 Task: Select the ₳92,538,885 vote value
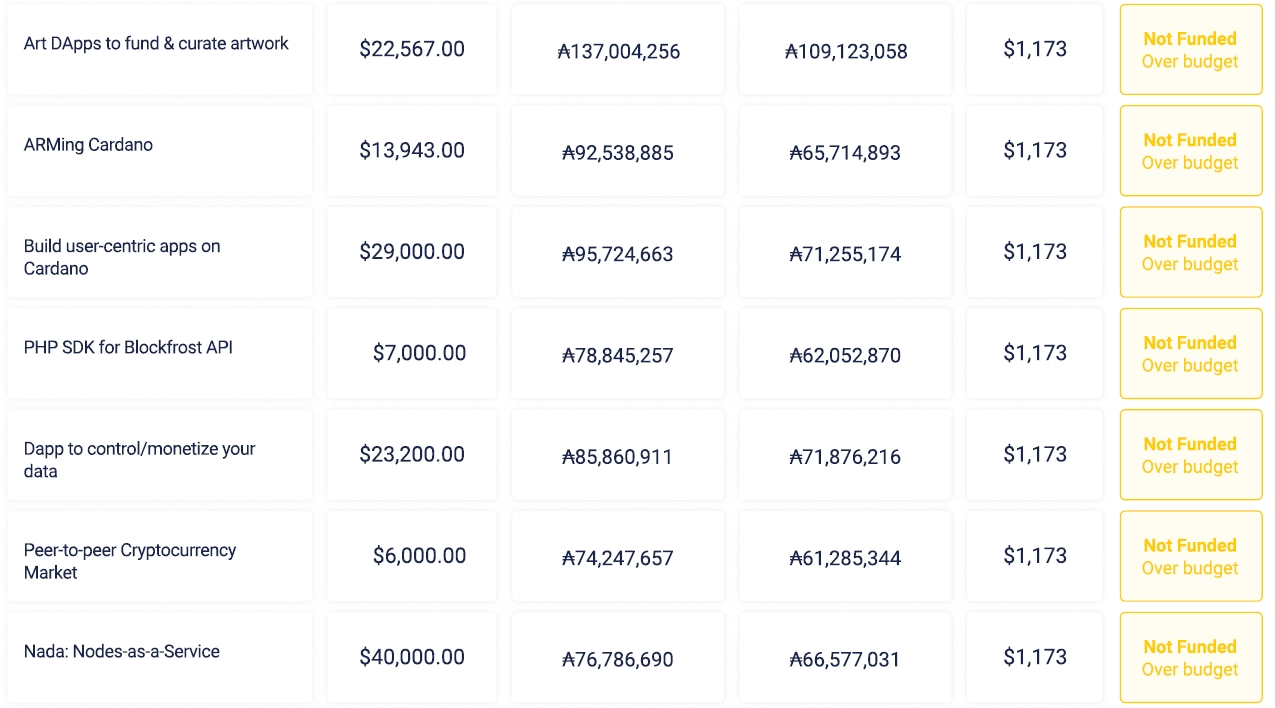(x=618, y=153)
